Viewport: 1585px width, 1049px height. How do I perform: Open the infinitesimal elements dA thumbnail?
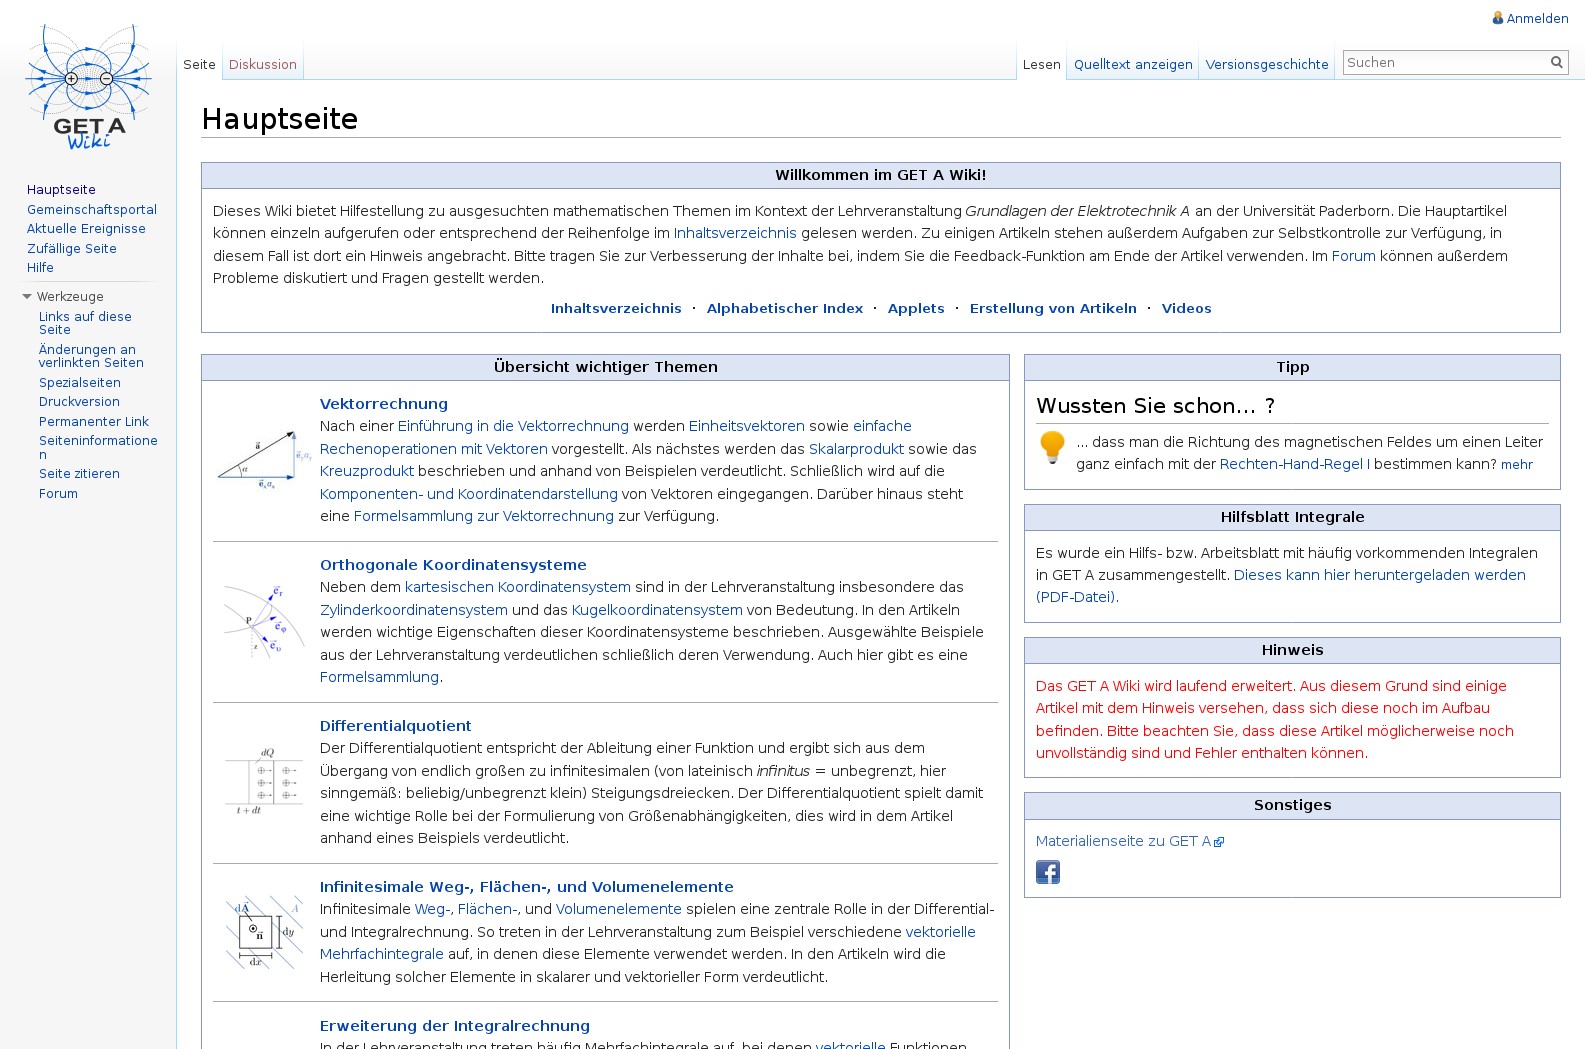264,932
